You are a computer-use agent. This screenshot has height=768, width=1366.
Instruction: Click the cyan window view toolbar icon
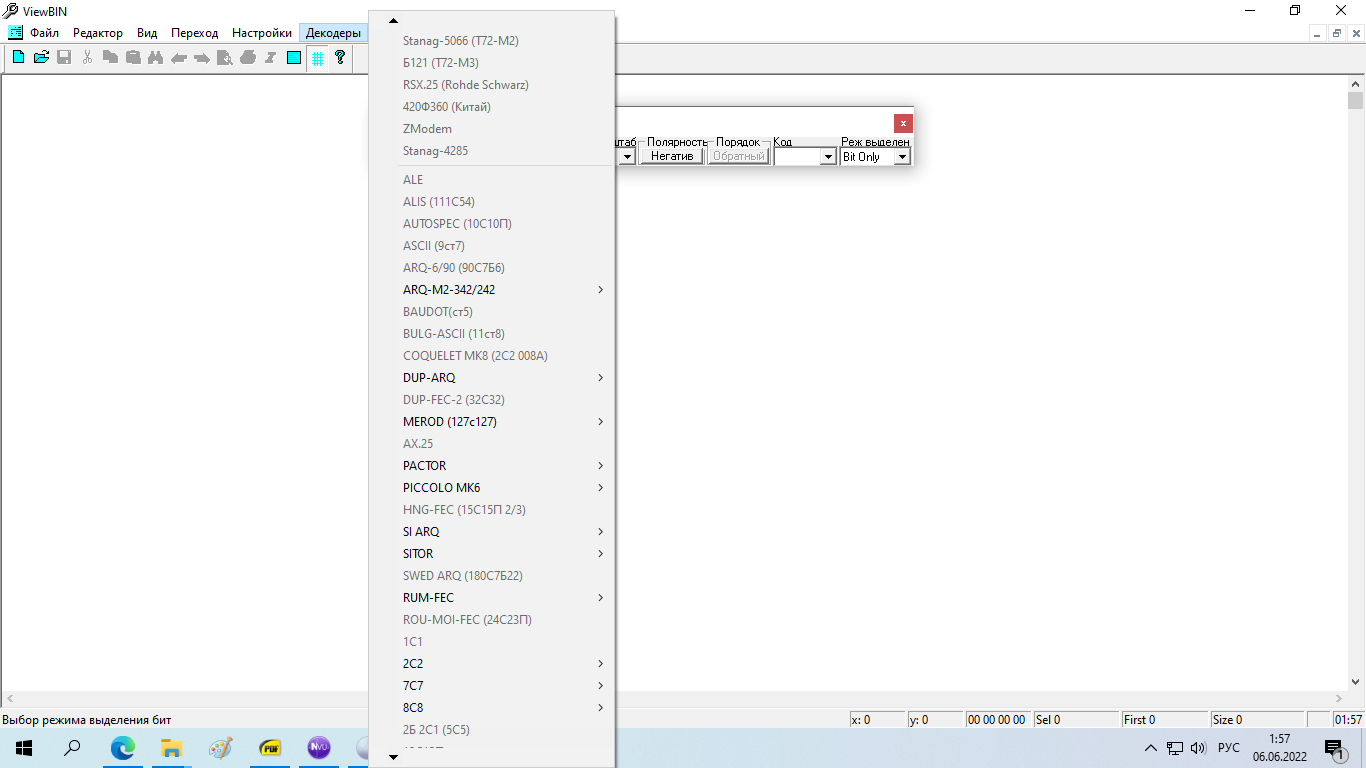[x=294, y=58]
